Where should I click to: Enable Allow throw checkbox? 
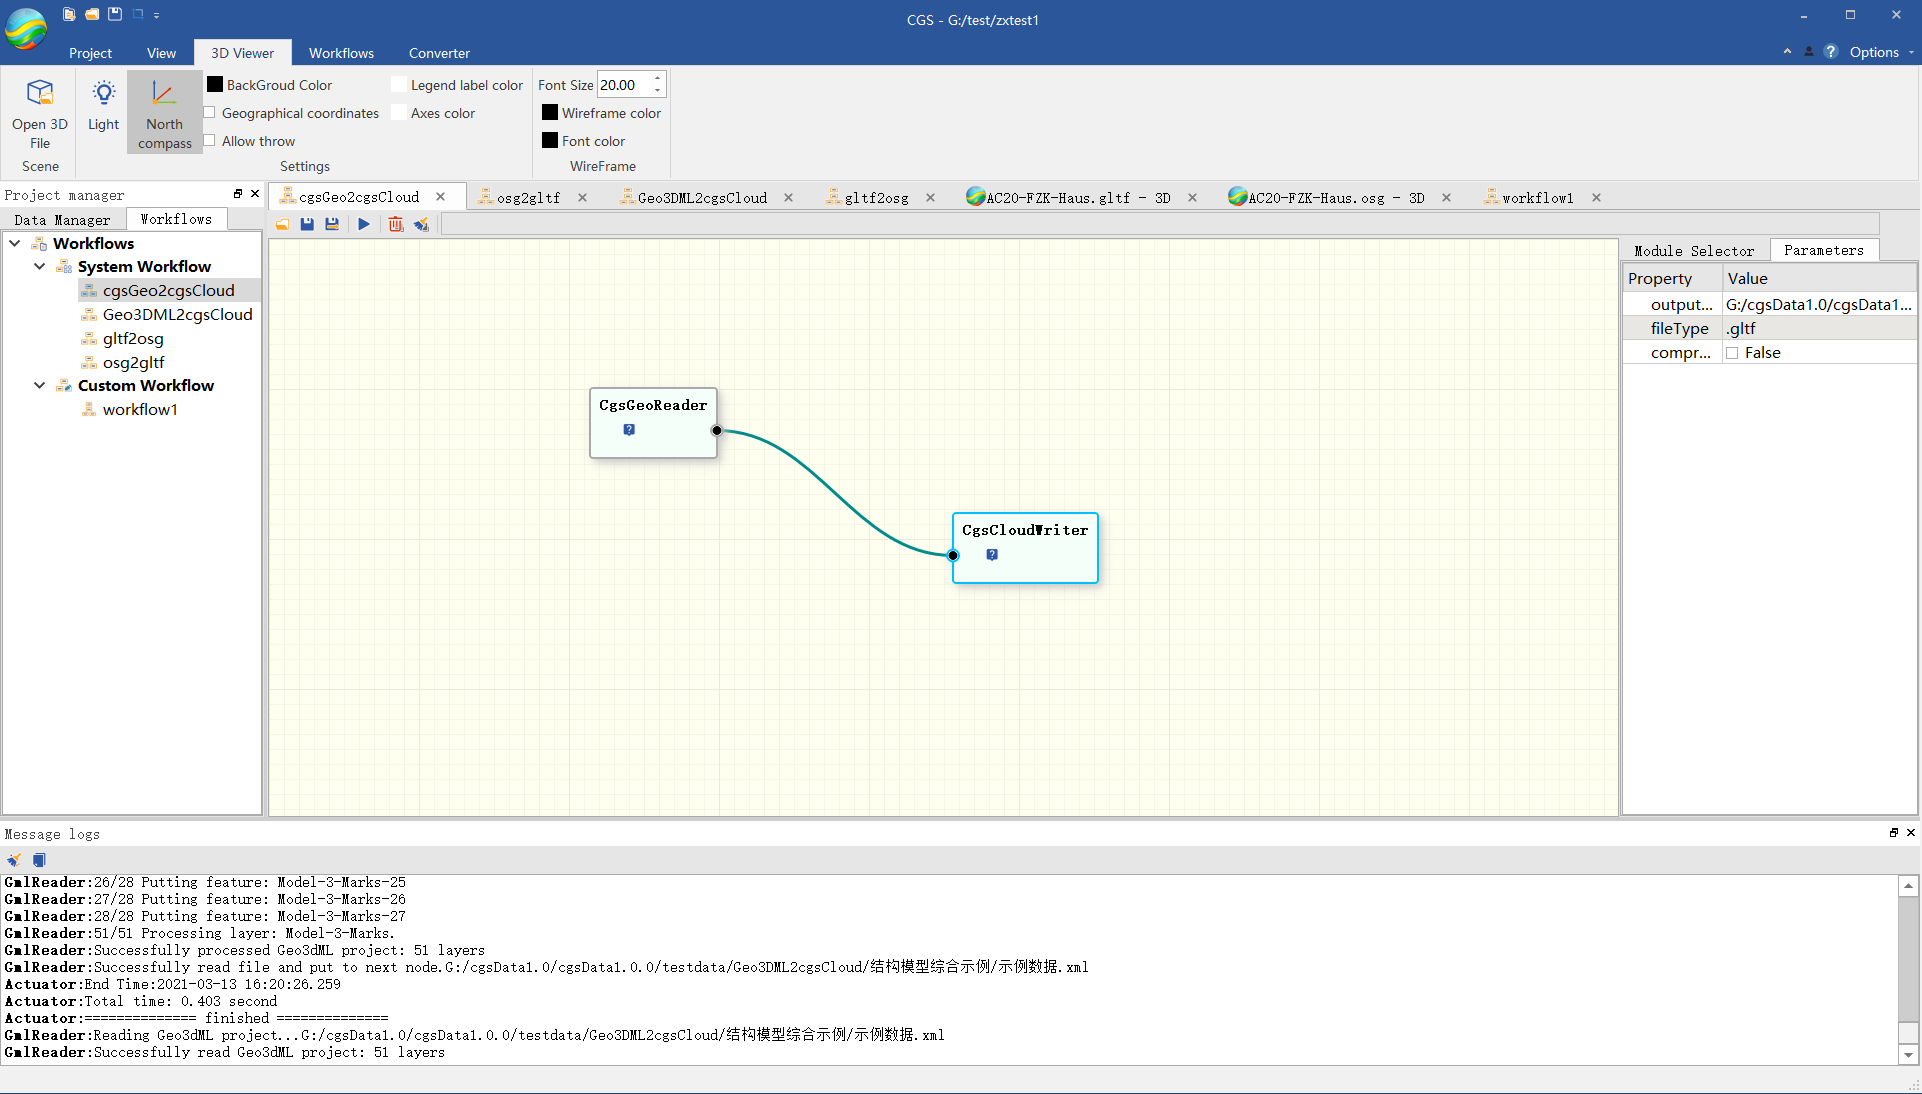tap(210, 141)
